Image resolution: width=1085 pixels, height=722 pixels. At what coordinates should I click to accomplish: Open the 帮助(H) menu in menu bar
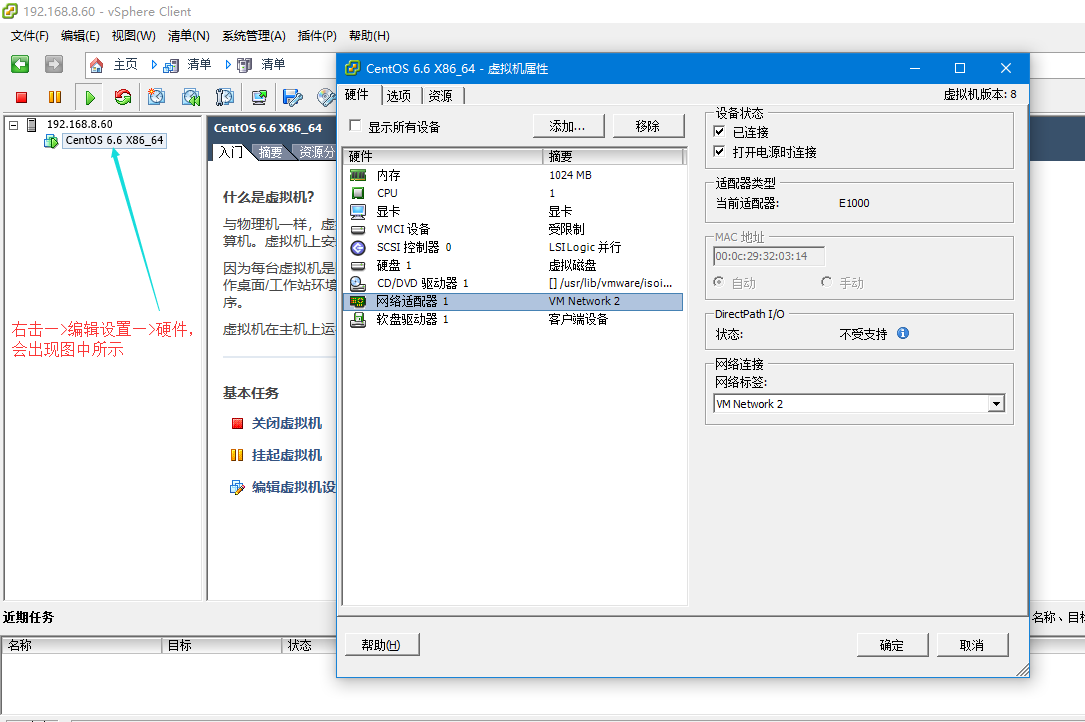coord(370,36)
